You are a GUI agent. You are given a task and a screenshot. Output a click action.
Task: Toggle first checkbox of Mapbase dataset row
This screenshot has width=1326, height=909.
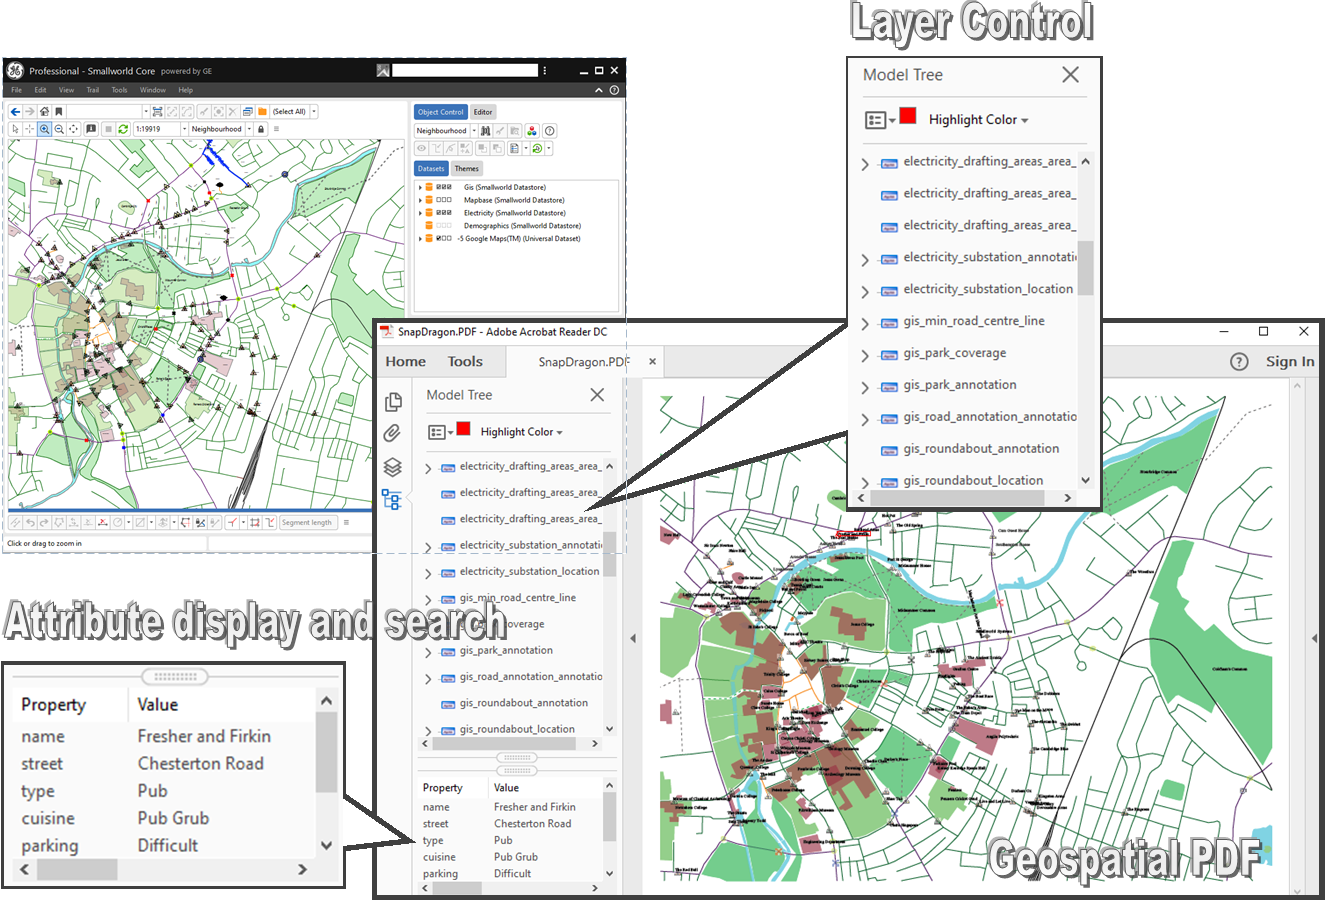438,200
